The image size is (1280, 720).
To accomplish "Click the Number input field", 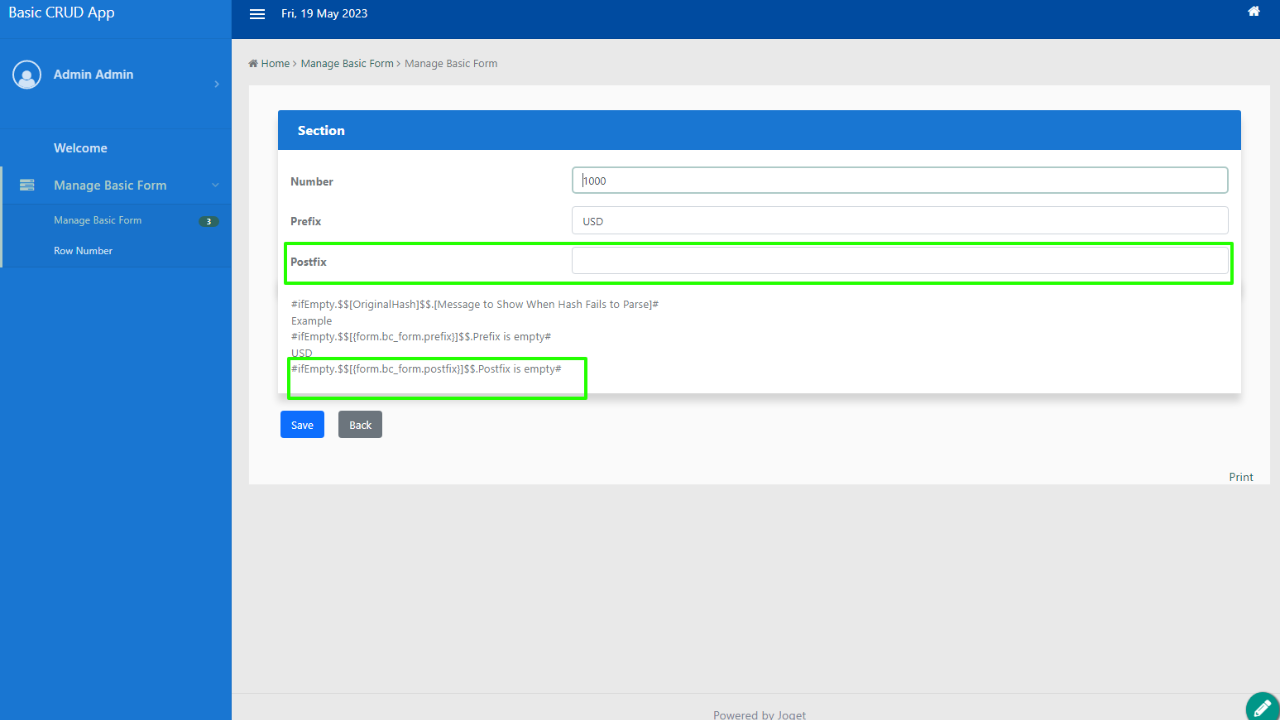I will (899, 181).
